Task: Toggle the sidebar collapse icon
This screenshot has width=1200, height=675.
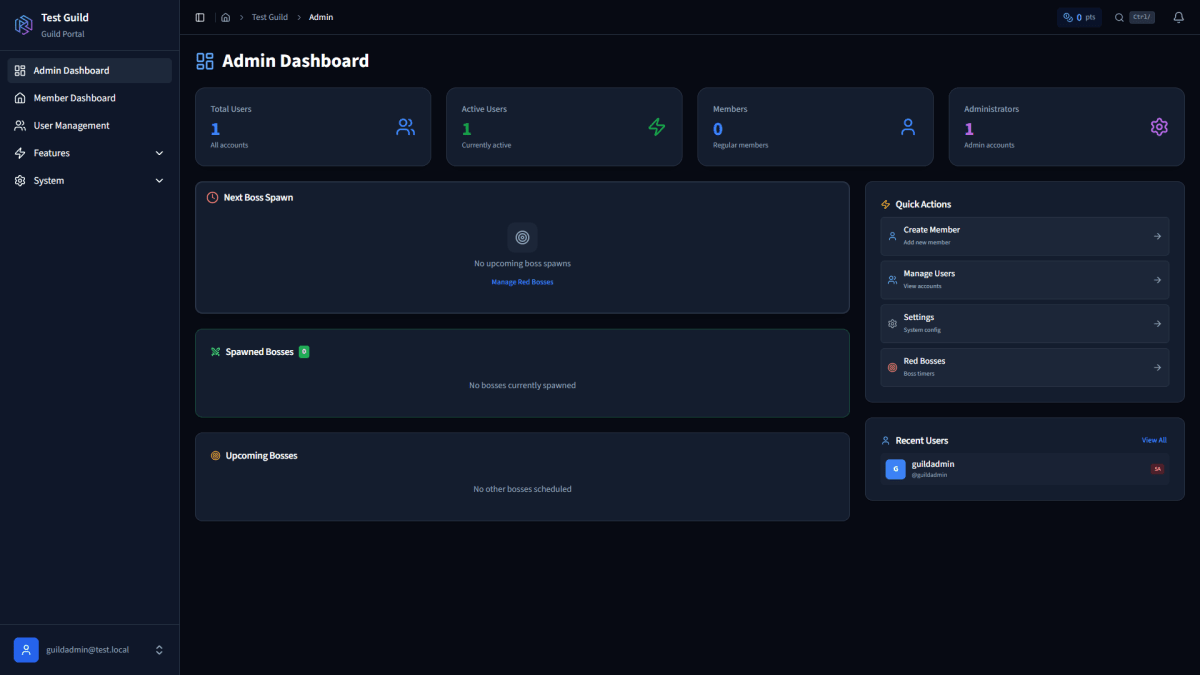Action: [x=199, y=17]
